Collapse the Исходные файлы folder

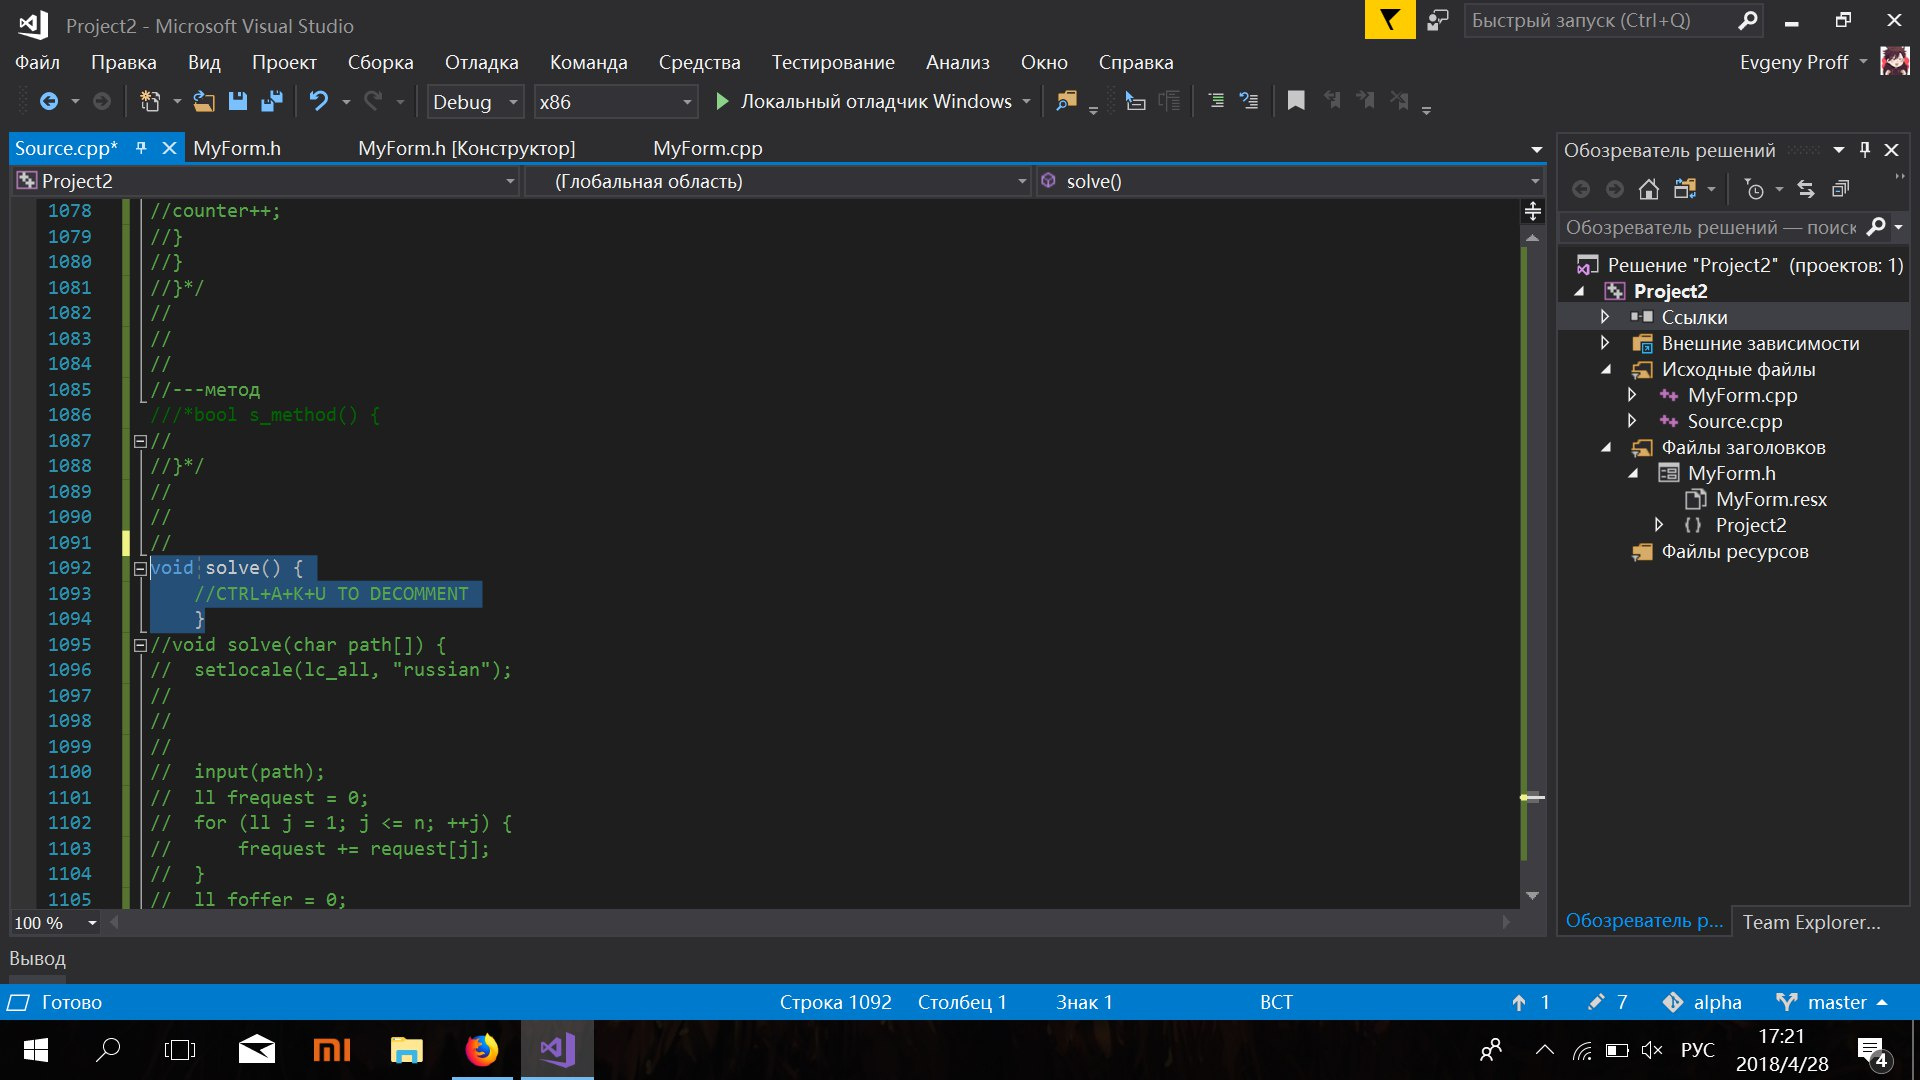[x=1606, y=369]
